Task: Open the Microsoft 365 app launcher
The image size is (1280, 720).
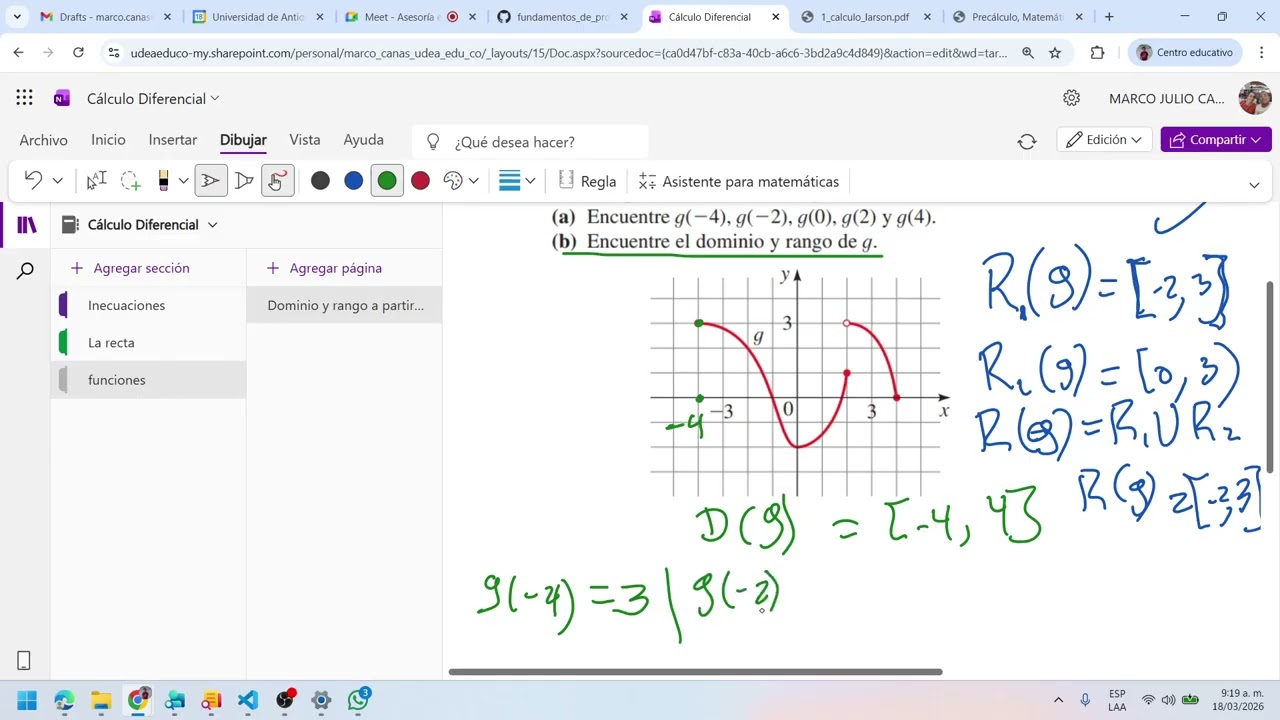Action: pyautogui.click(x=24, y=98)
